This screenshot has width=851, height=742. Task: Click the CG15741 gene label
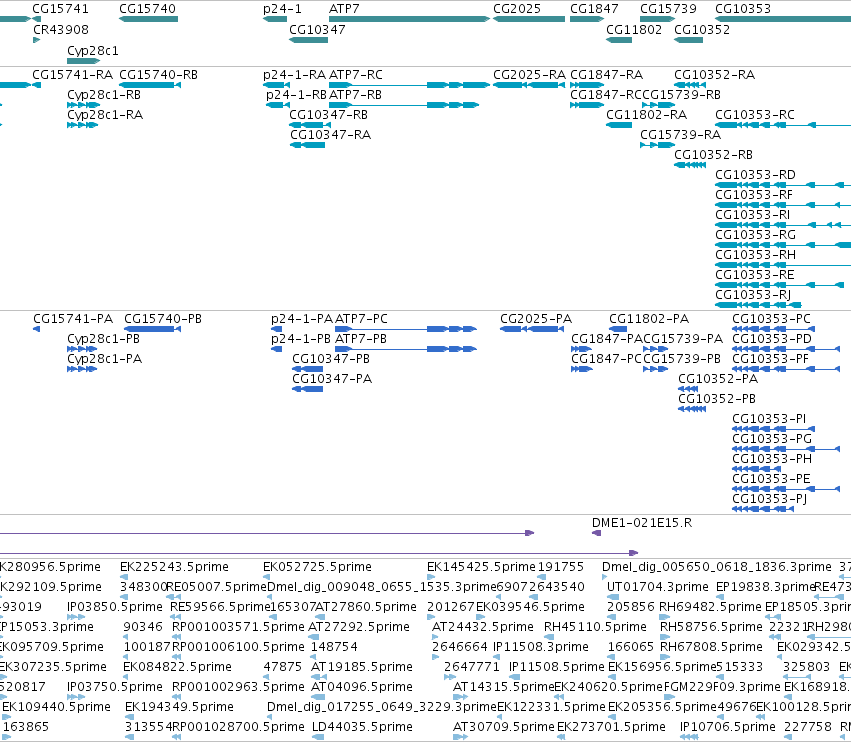[x=60, y=9]
